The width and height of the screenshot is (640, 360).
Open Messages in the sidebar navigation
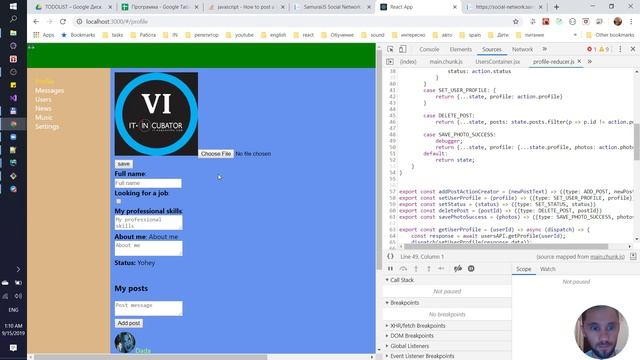point(49,90)
